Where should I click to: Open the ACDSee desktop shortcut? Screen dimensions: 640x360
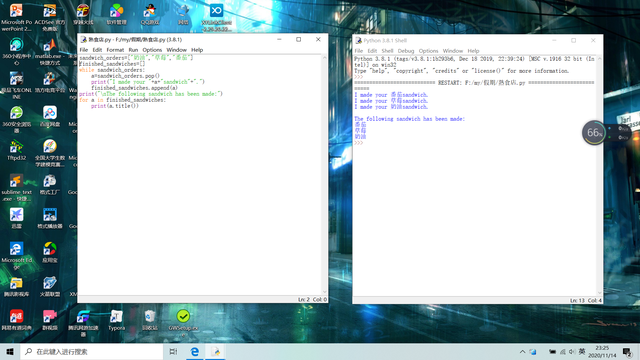[50, 17]
